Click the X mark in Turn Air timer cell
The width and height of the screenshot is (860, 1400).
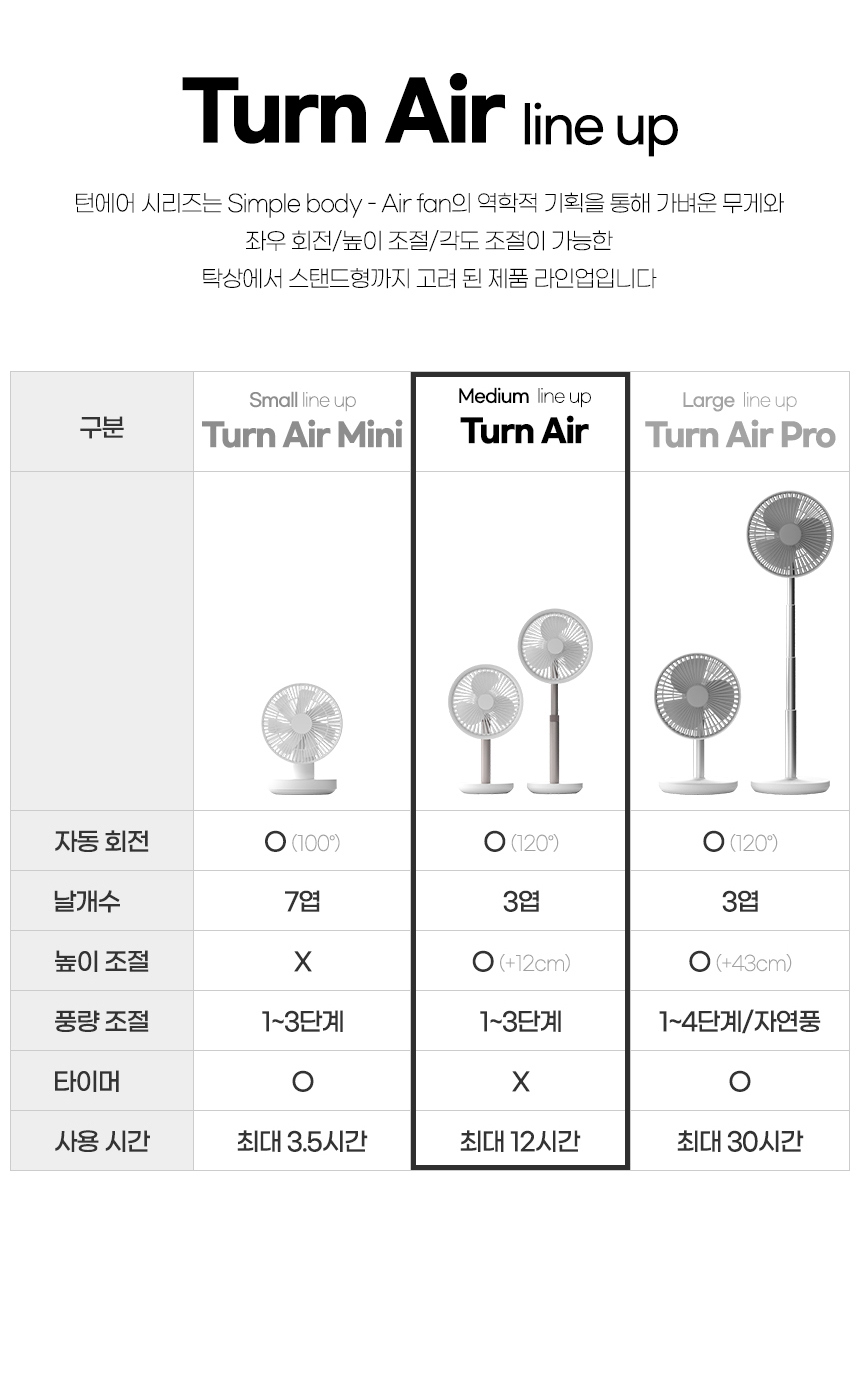(521, 1081)
